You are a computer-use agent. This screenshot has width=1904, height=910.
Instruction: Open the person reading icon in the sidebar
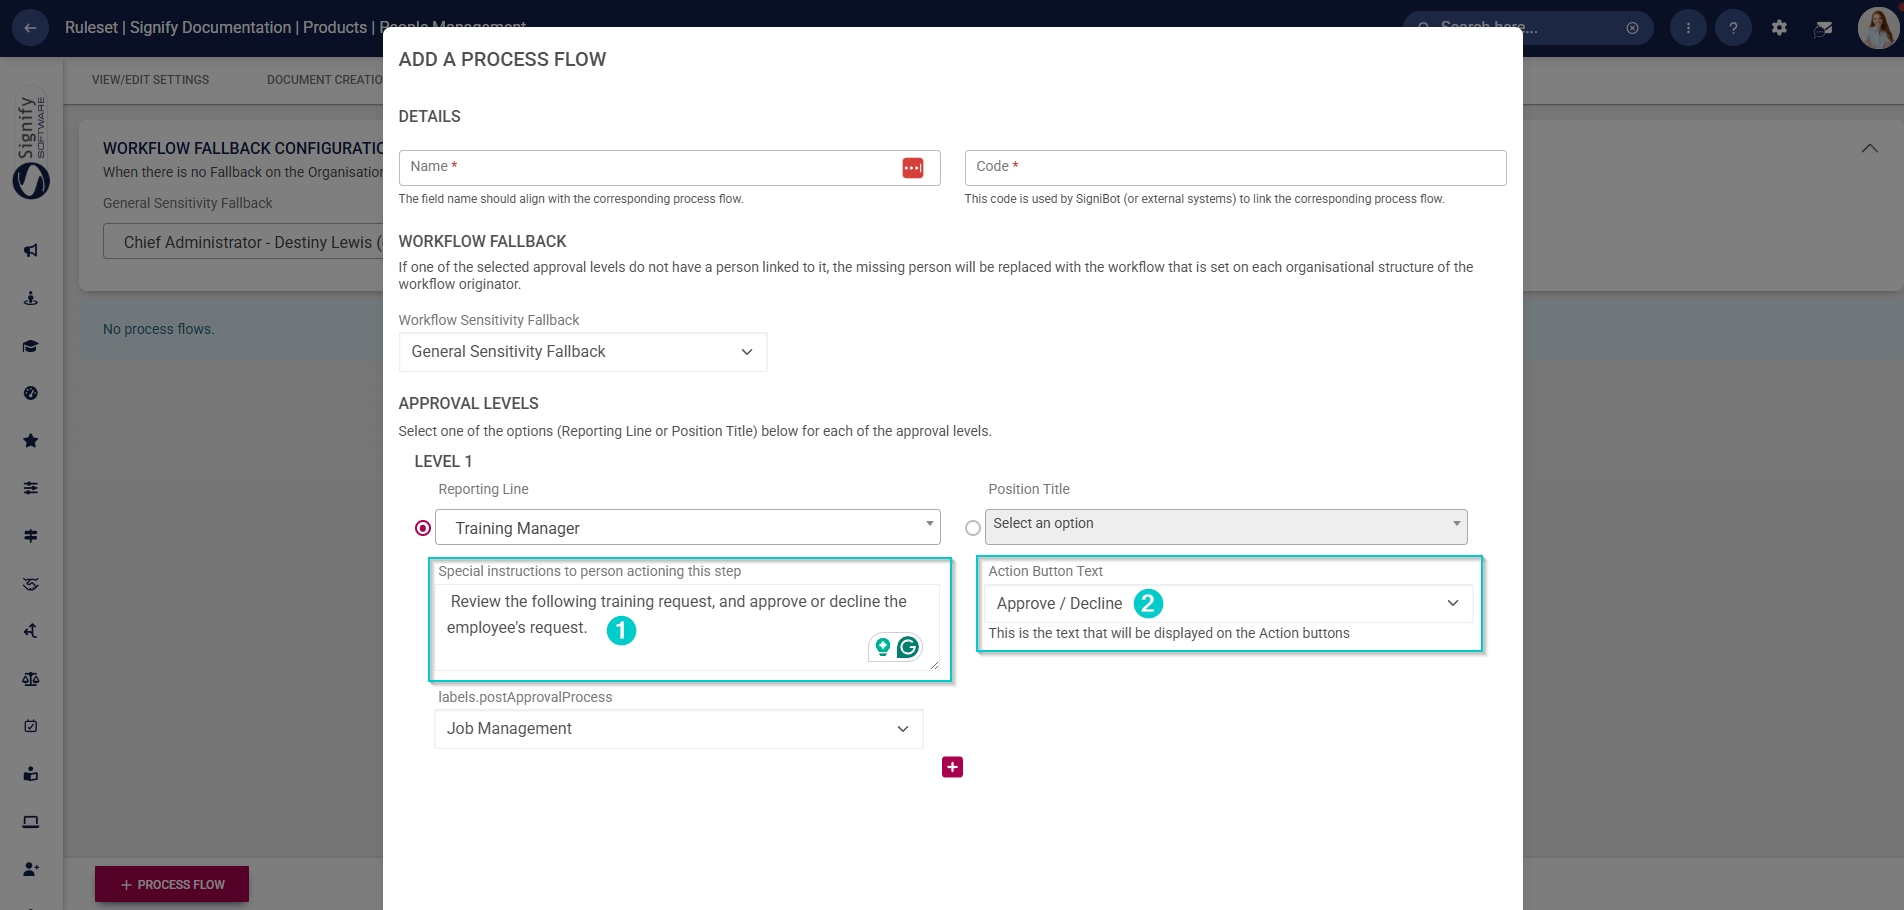(31, 774)
